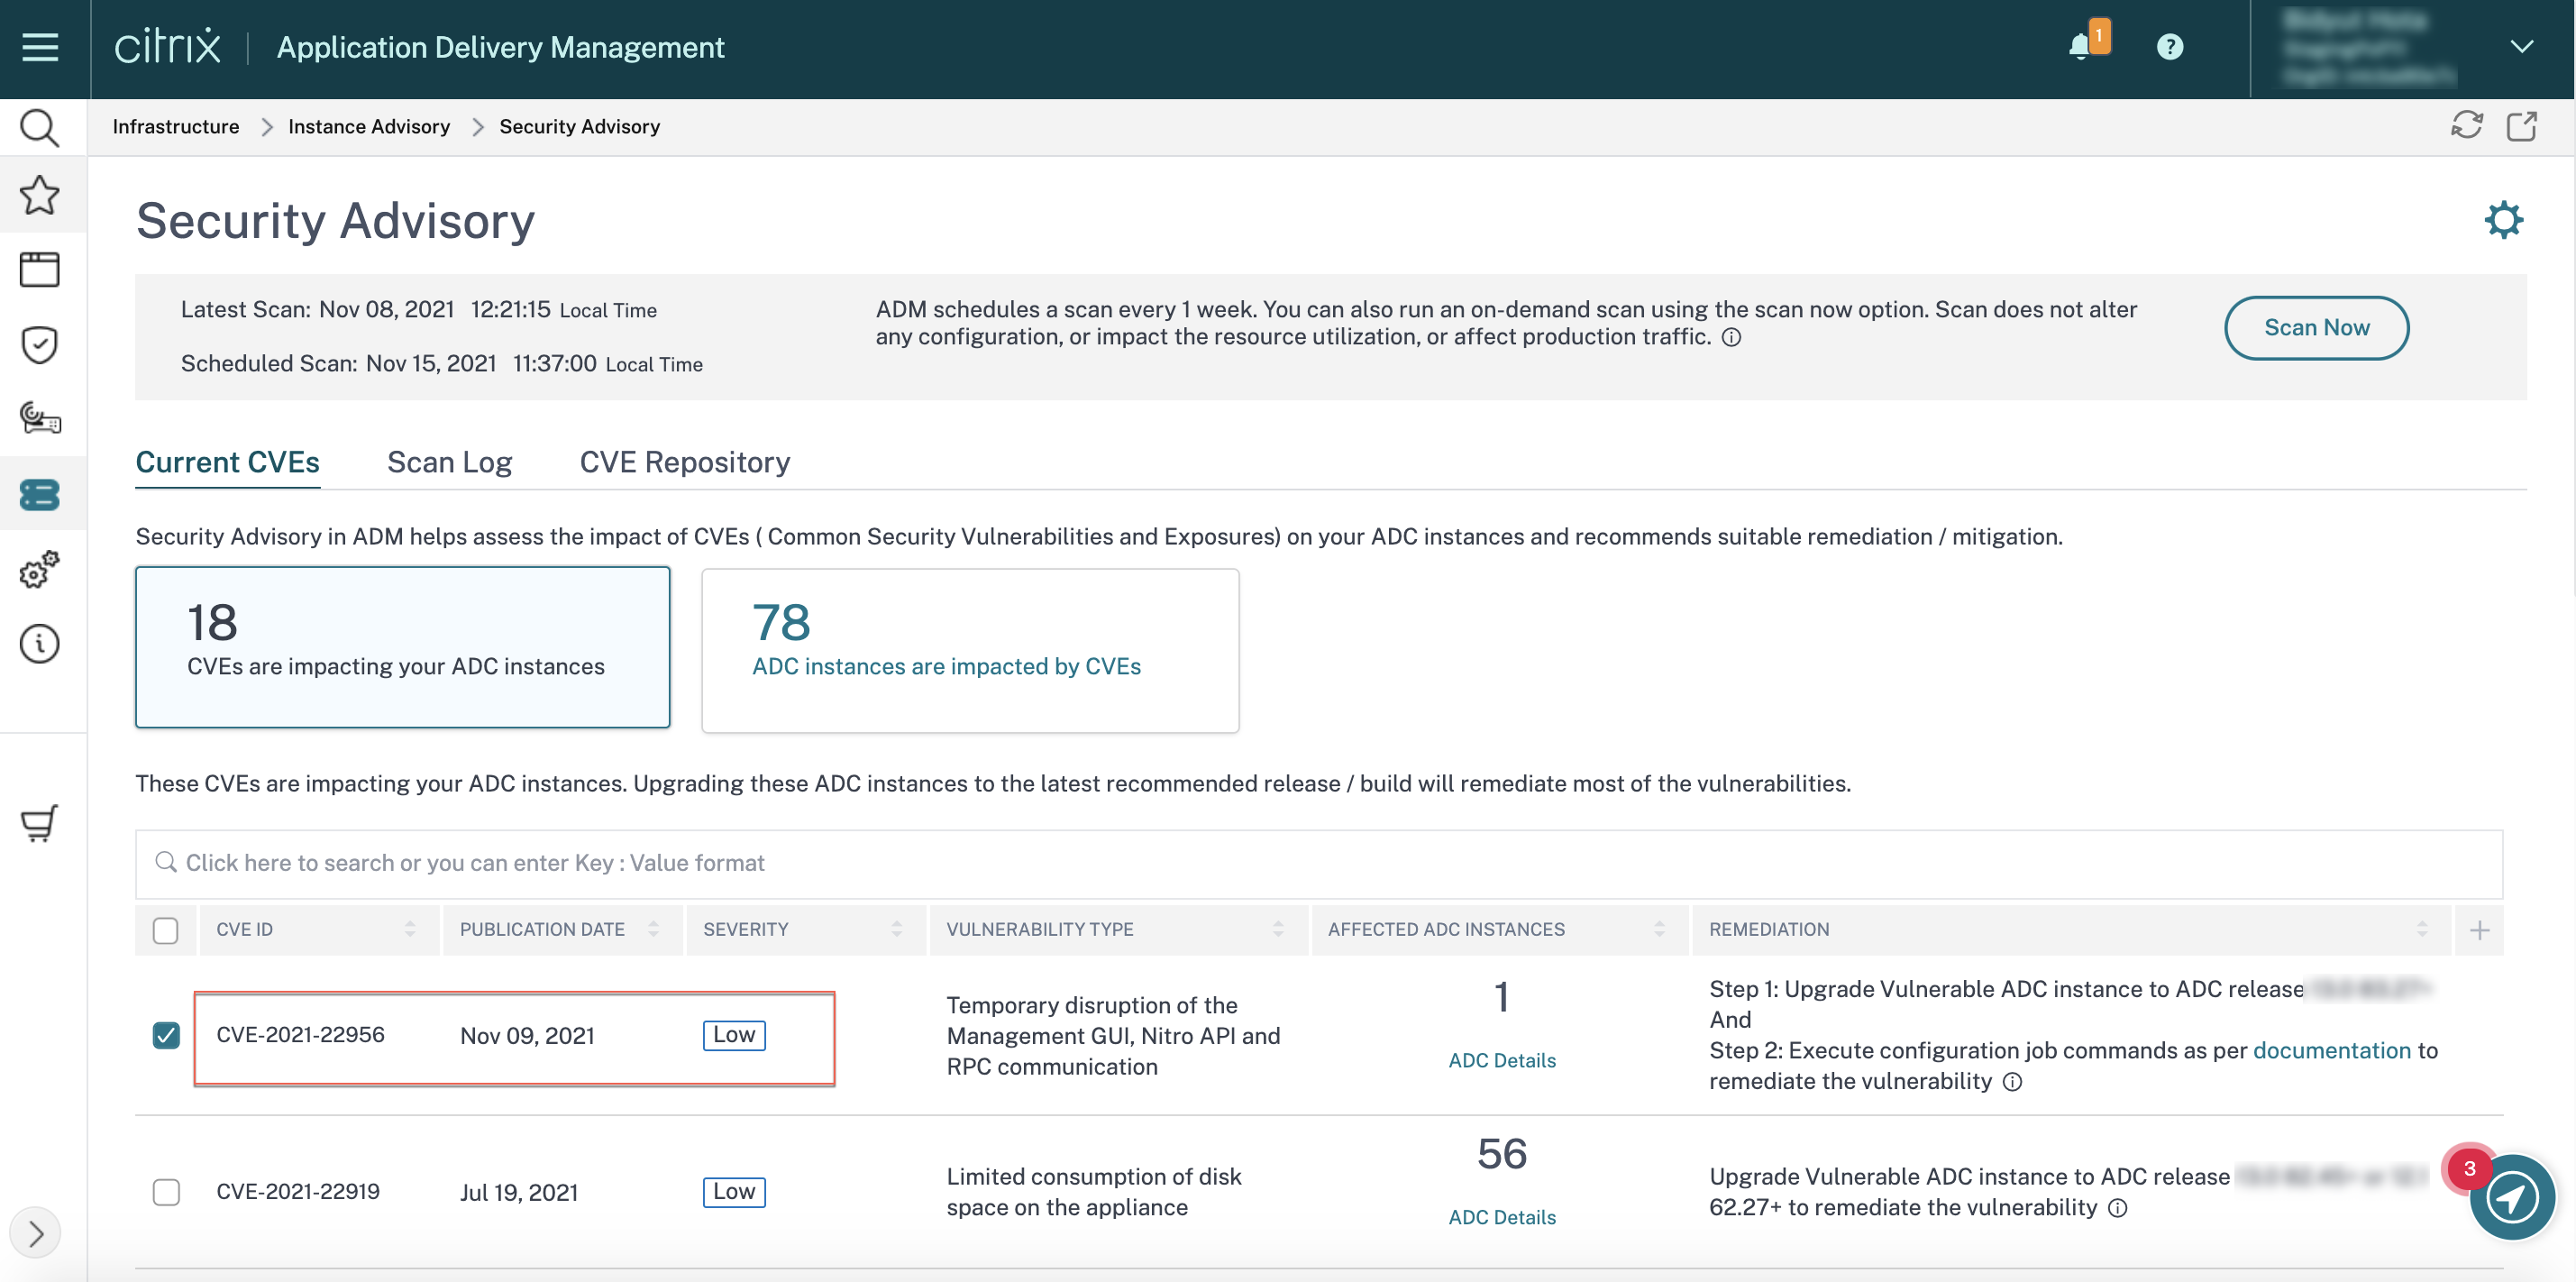Select the Infrastructure icon in sidebar
This screenshot has width=2576, height=1282.
[x=40, y=494]
